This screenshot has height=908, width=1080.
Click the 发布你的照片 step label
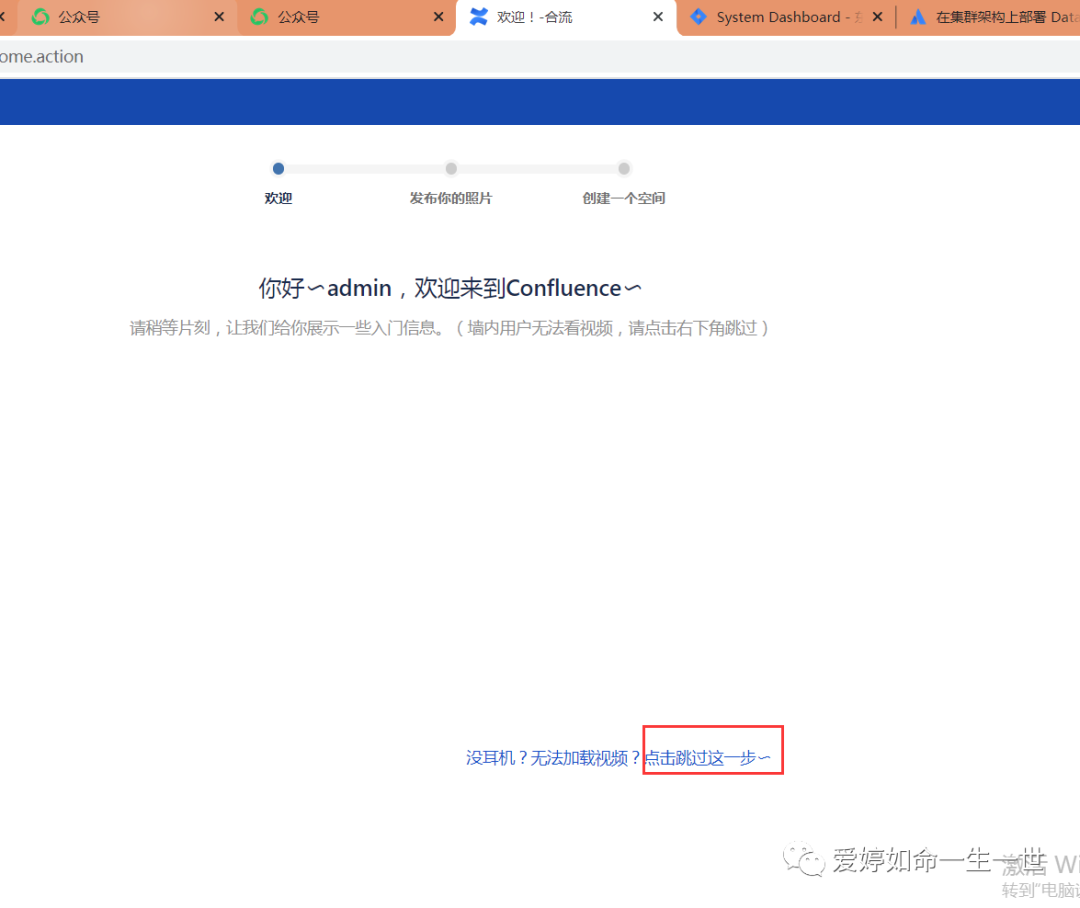pos(451,198)
